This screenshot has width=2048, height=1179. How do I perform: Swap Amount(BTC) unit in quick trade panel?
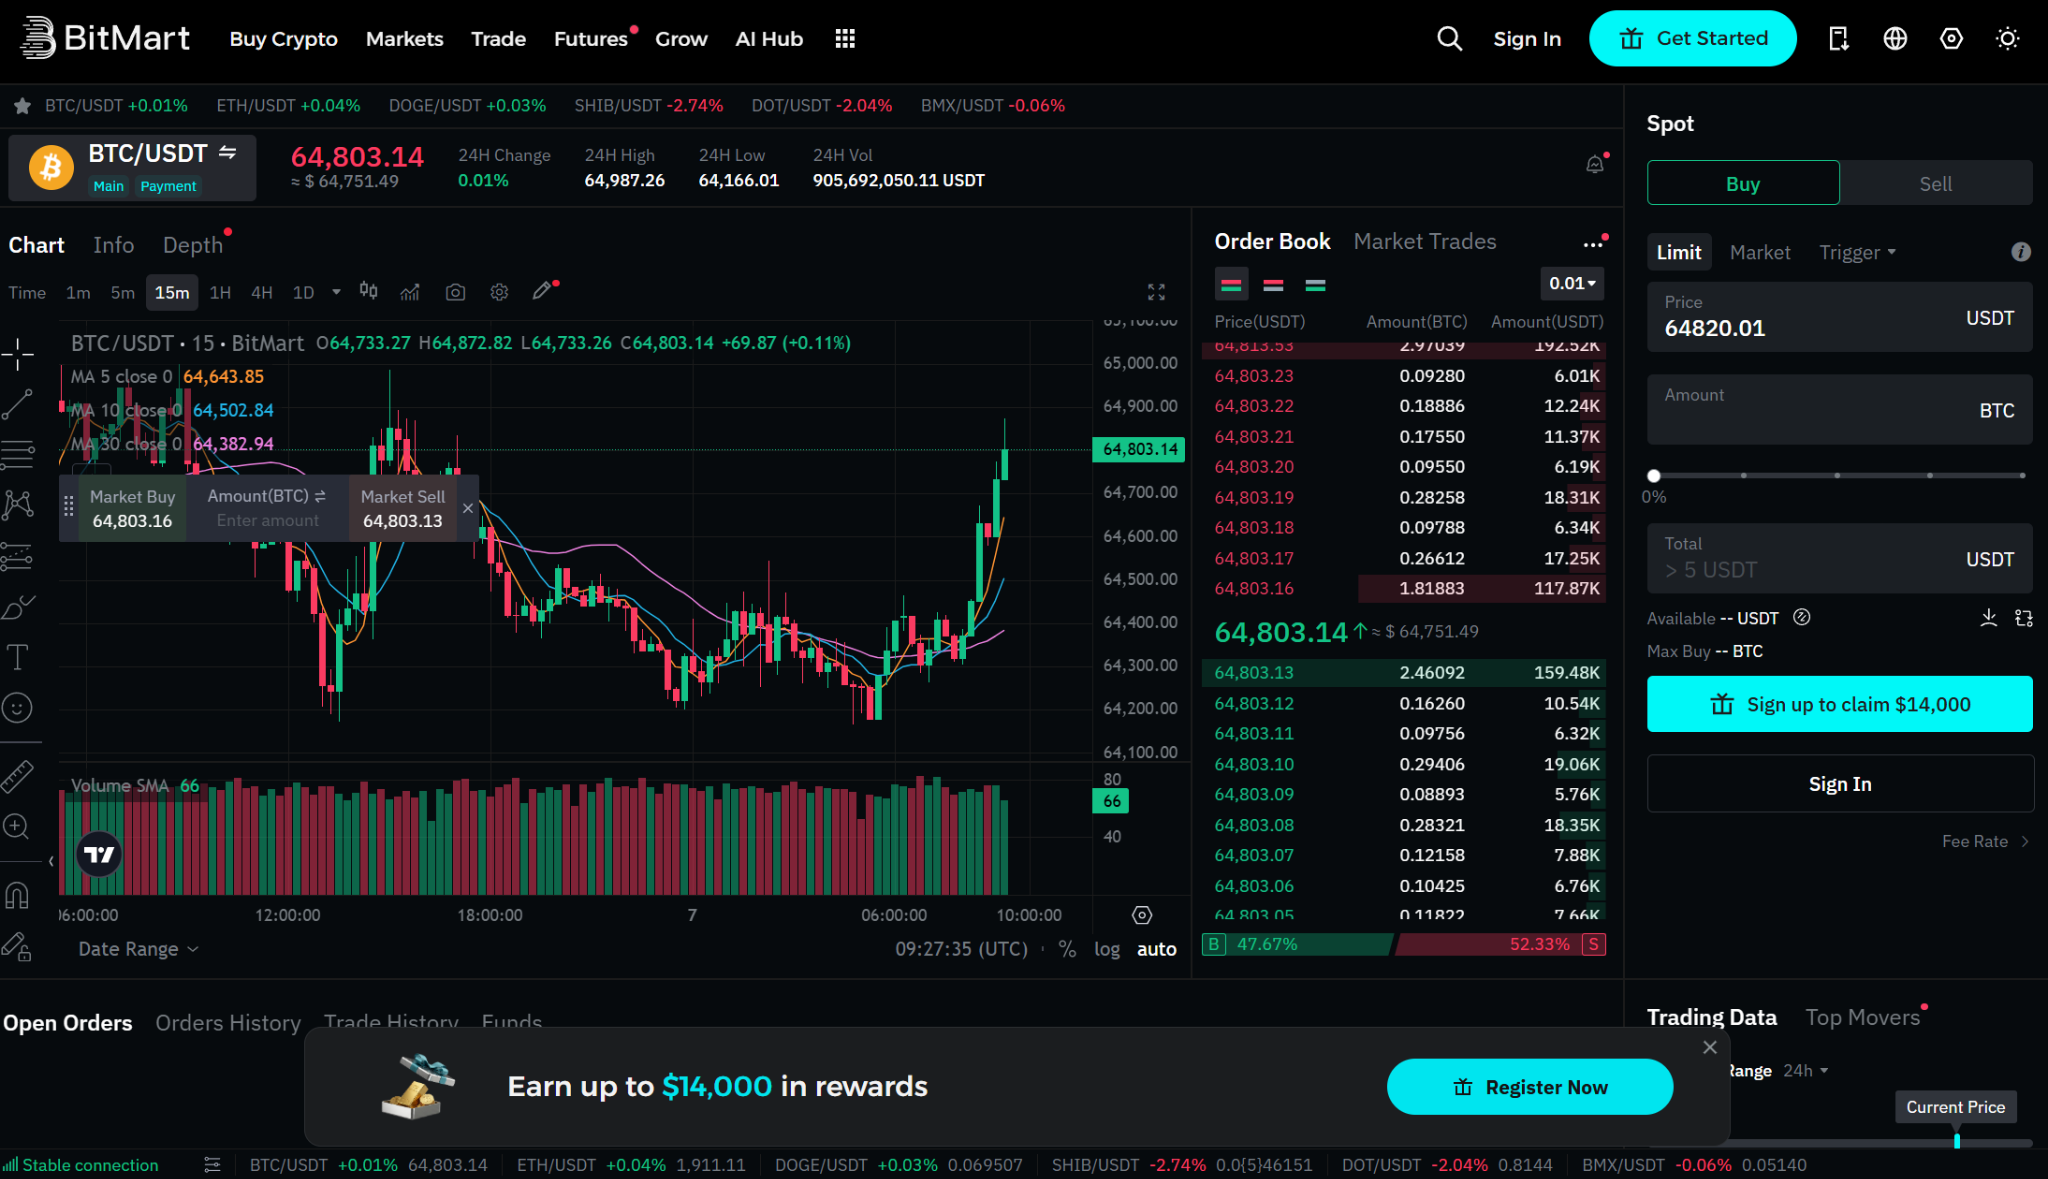click(320, 496)
